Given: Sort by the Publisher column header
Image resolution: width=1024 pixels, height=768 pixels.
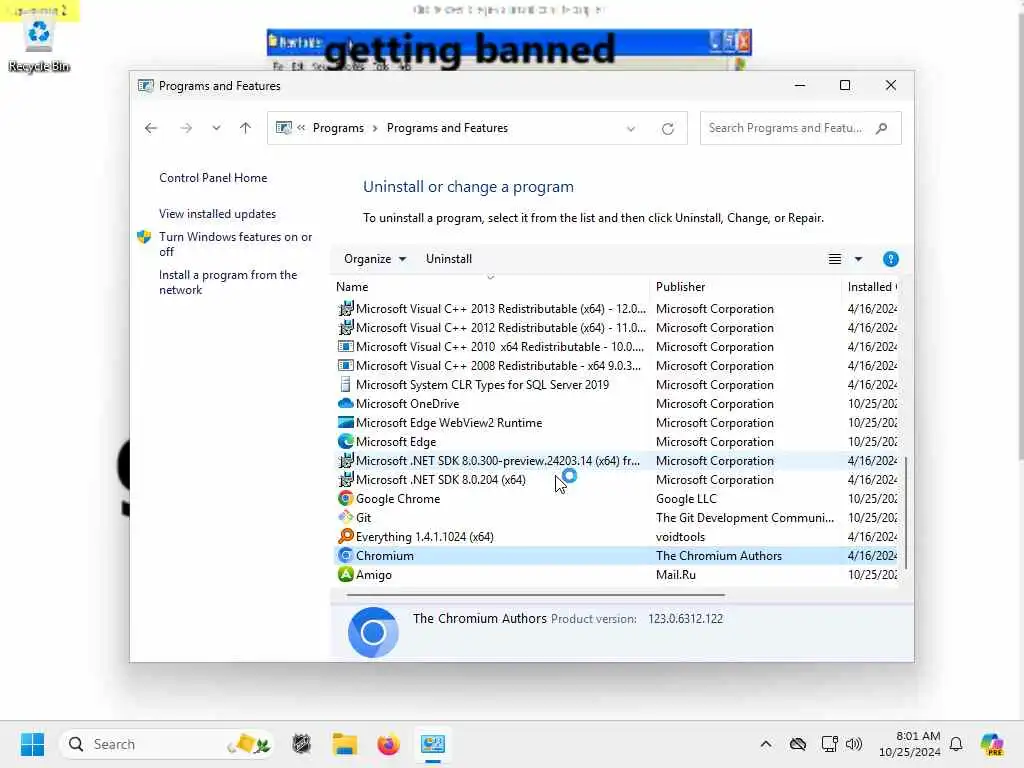Looking at the screenshot, I should click(680, 287).
